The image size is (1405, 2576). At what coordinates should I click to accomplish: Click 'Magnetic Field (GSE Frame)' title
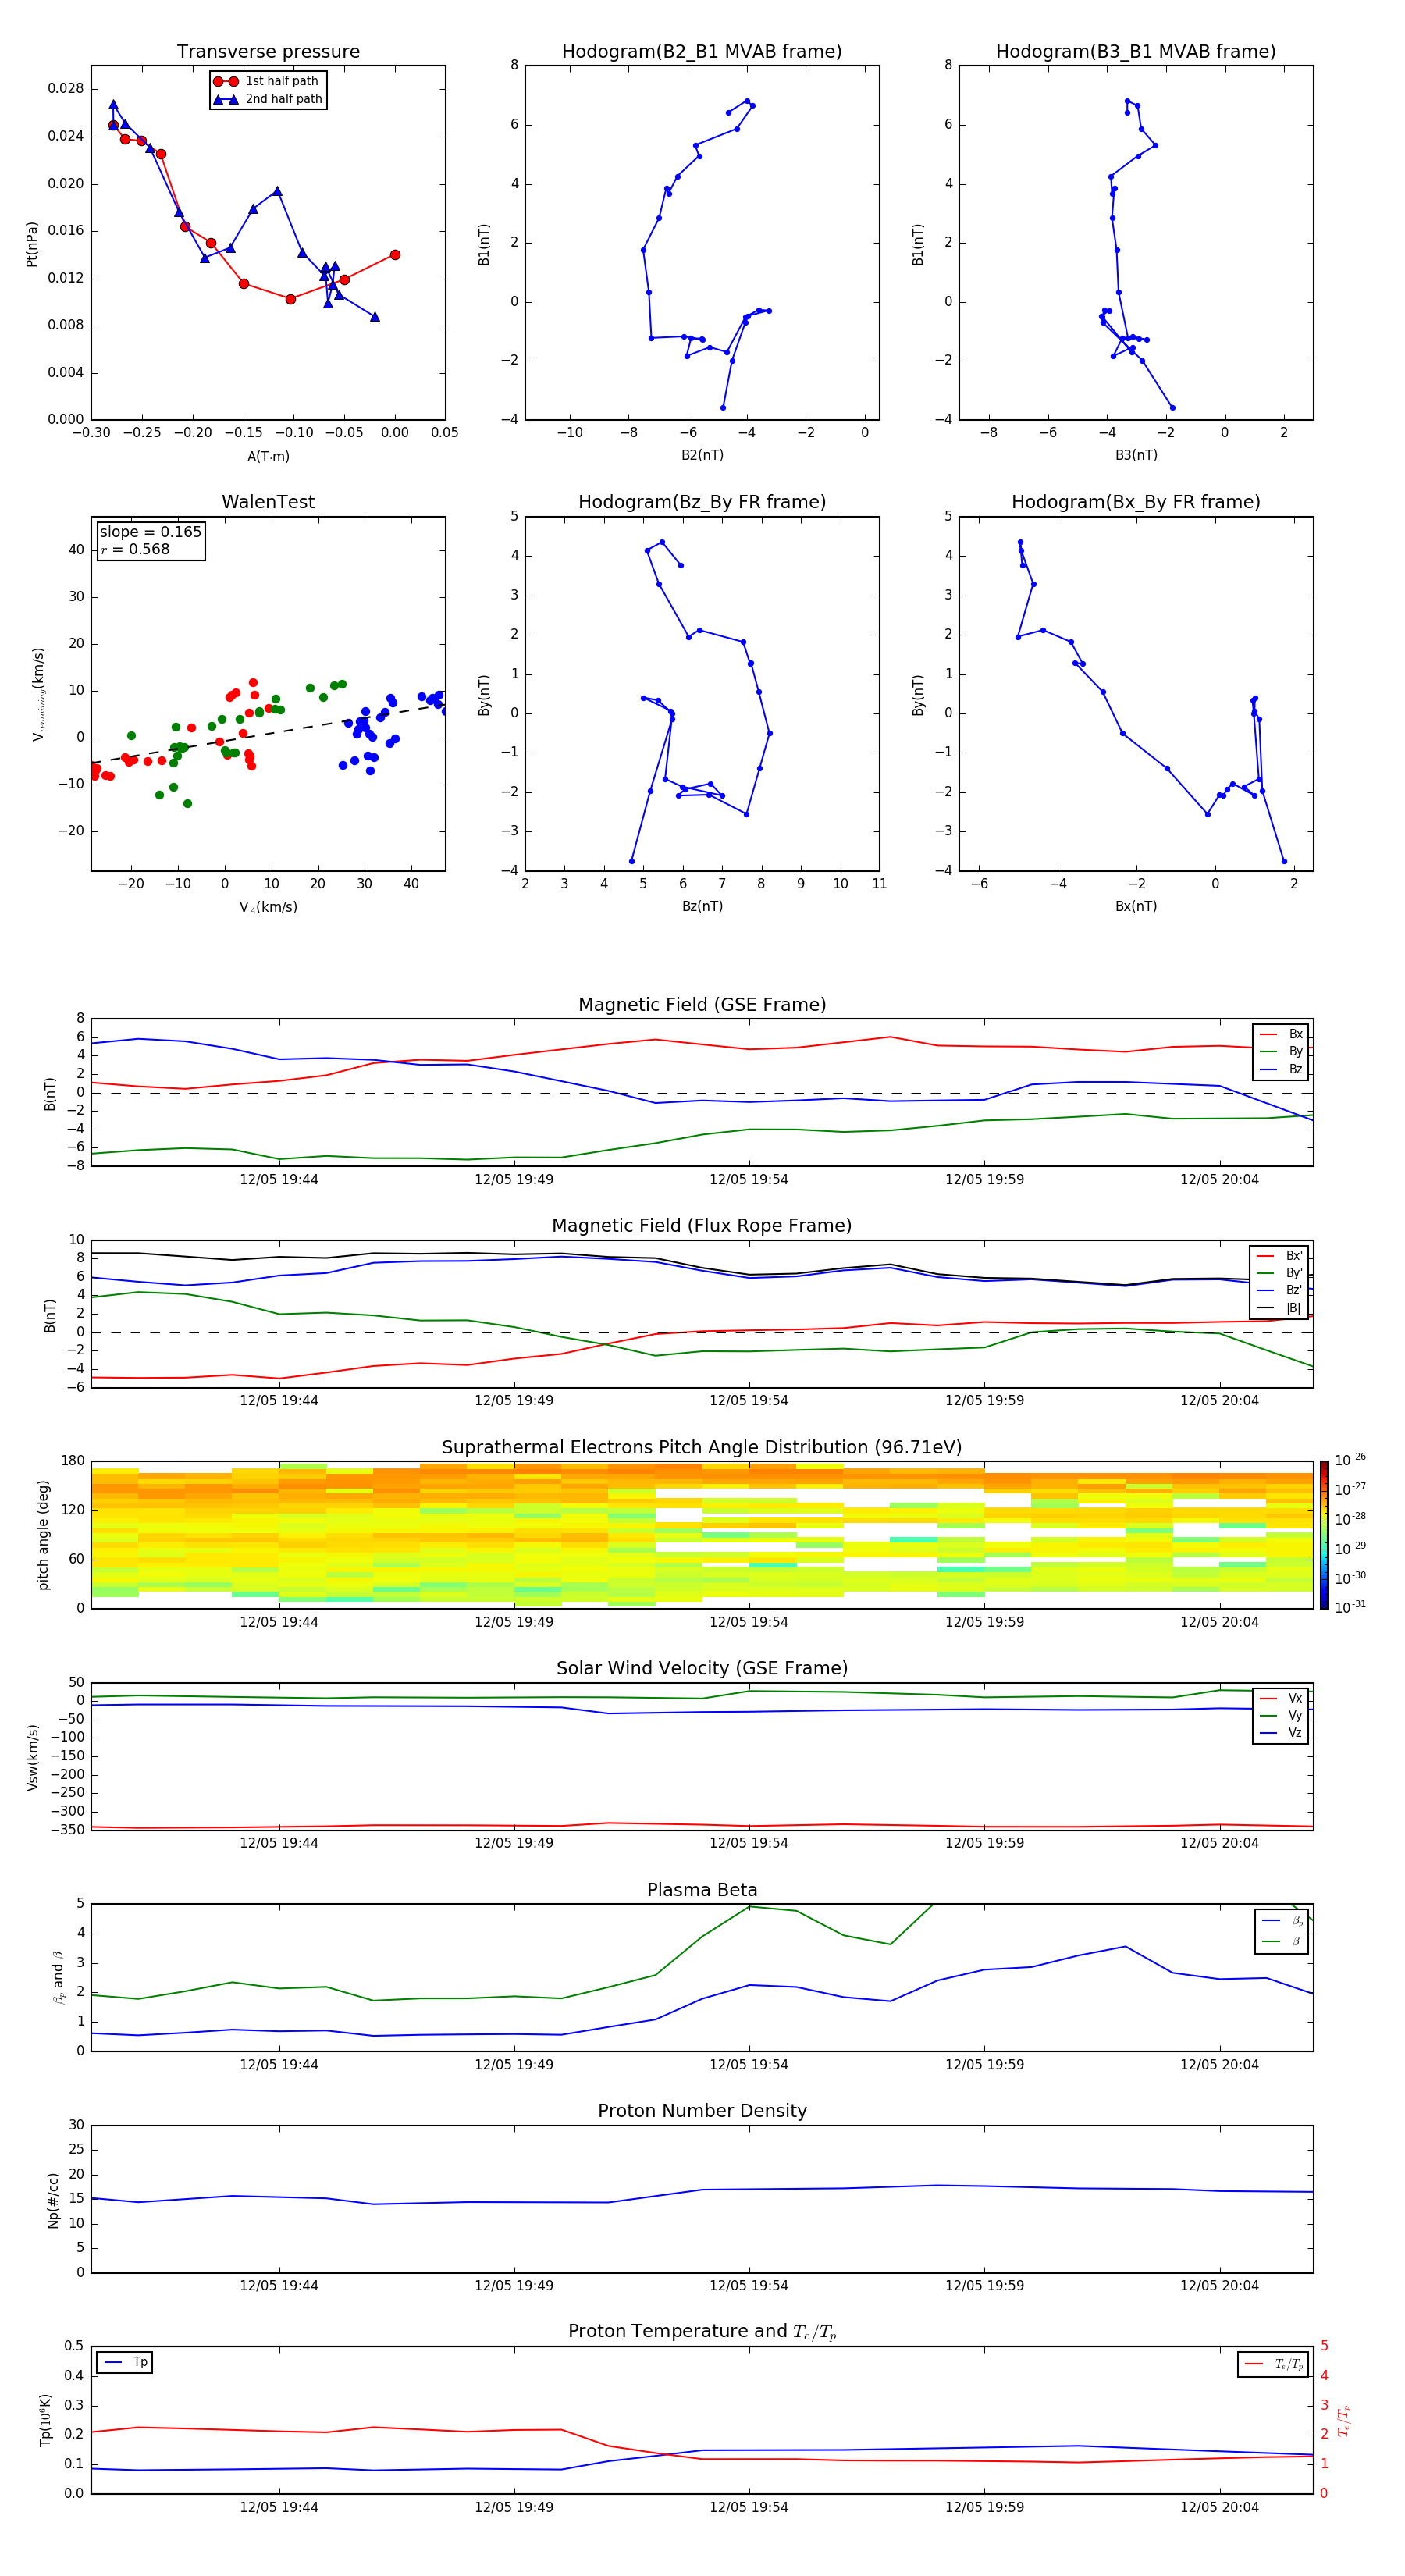click(x=702, y=1005)
